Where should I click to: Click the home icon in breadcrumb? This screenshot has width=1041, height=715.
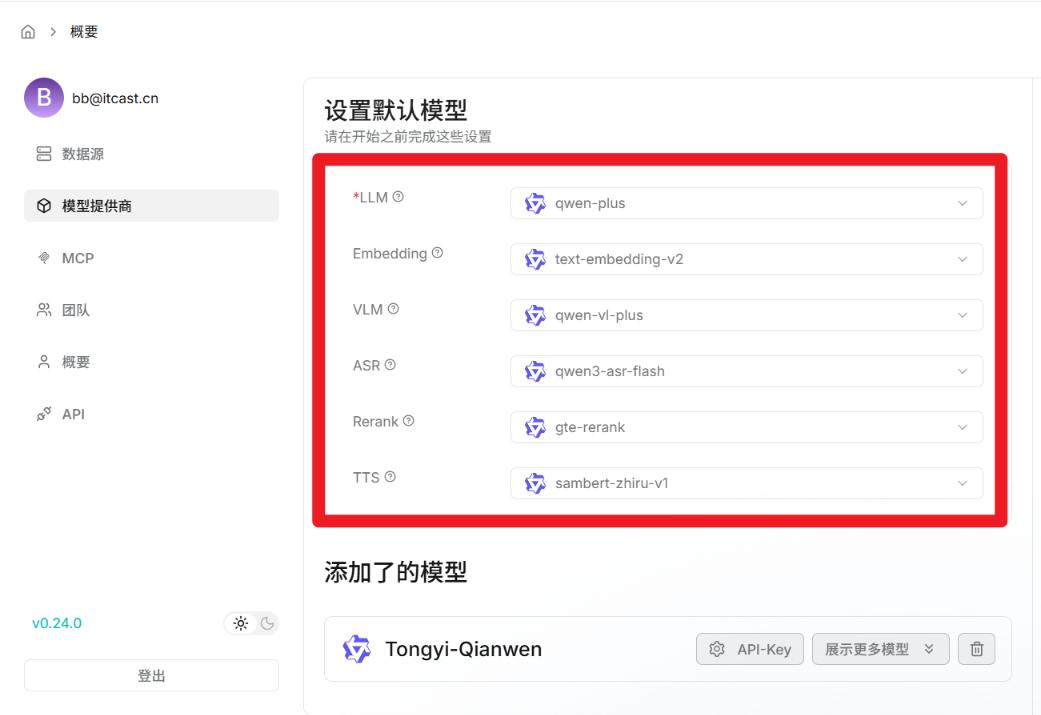[28, 32]
